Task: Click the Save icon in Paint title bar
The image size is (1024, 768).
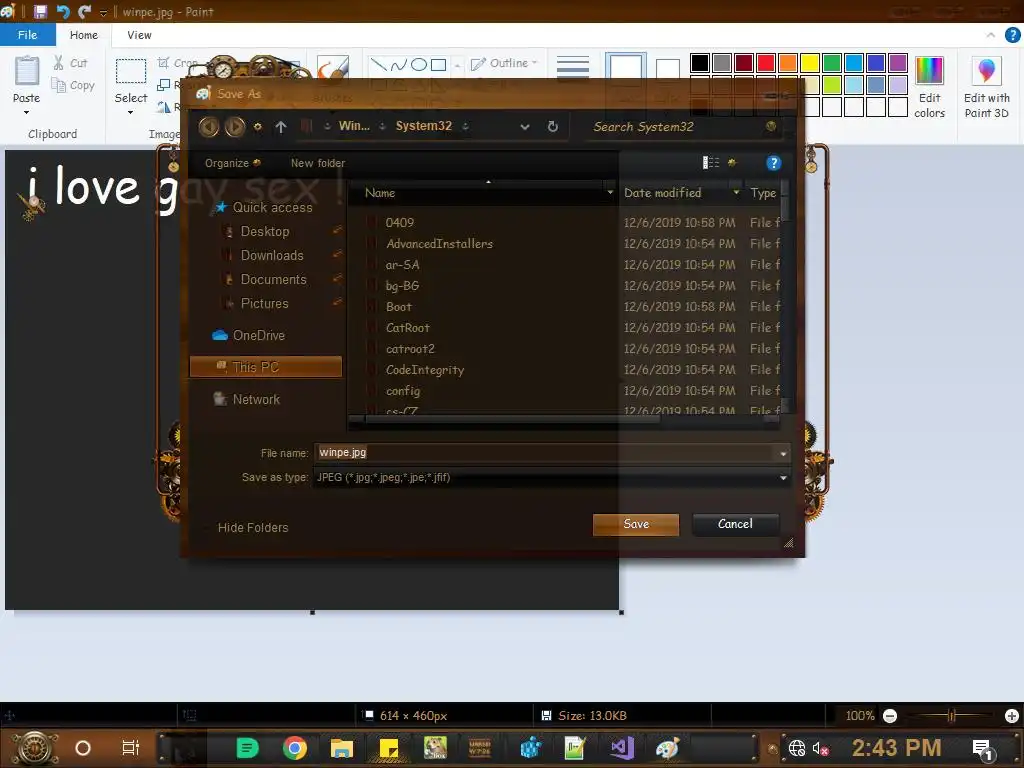Action: click(40, 11)
